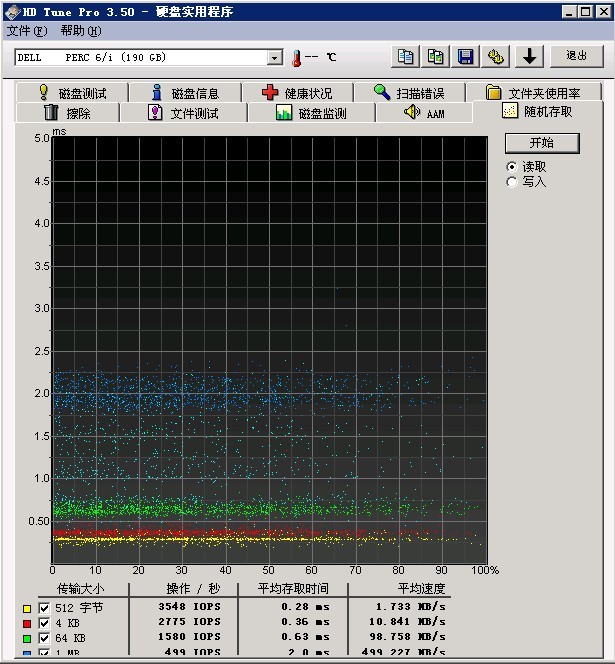This screenshot has height=664, width=615.
Task: Uncheck the 512 字节 checkbox
Action: tap(44, 608)
